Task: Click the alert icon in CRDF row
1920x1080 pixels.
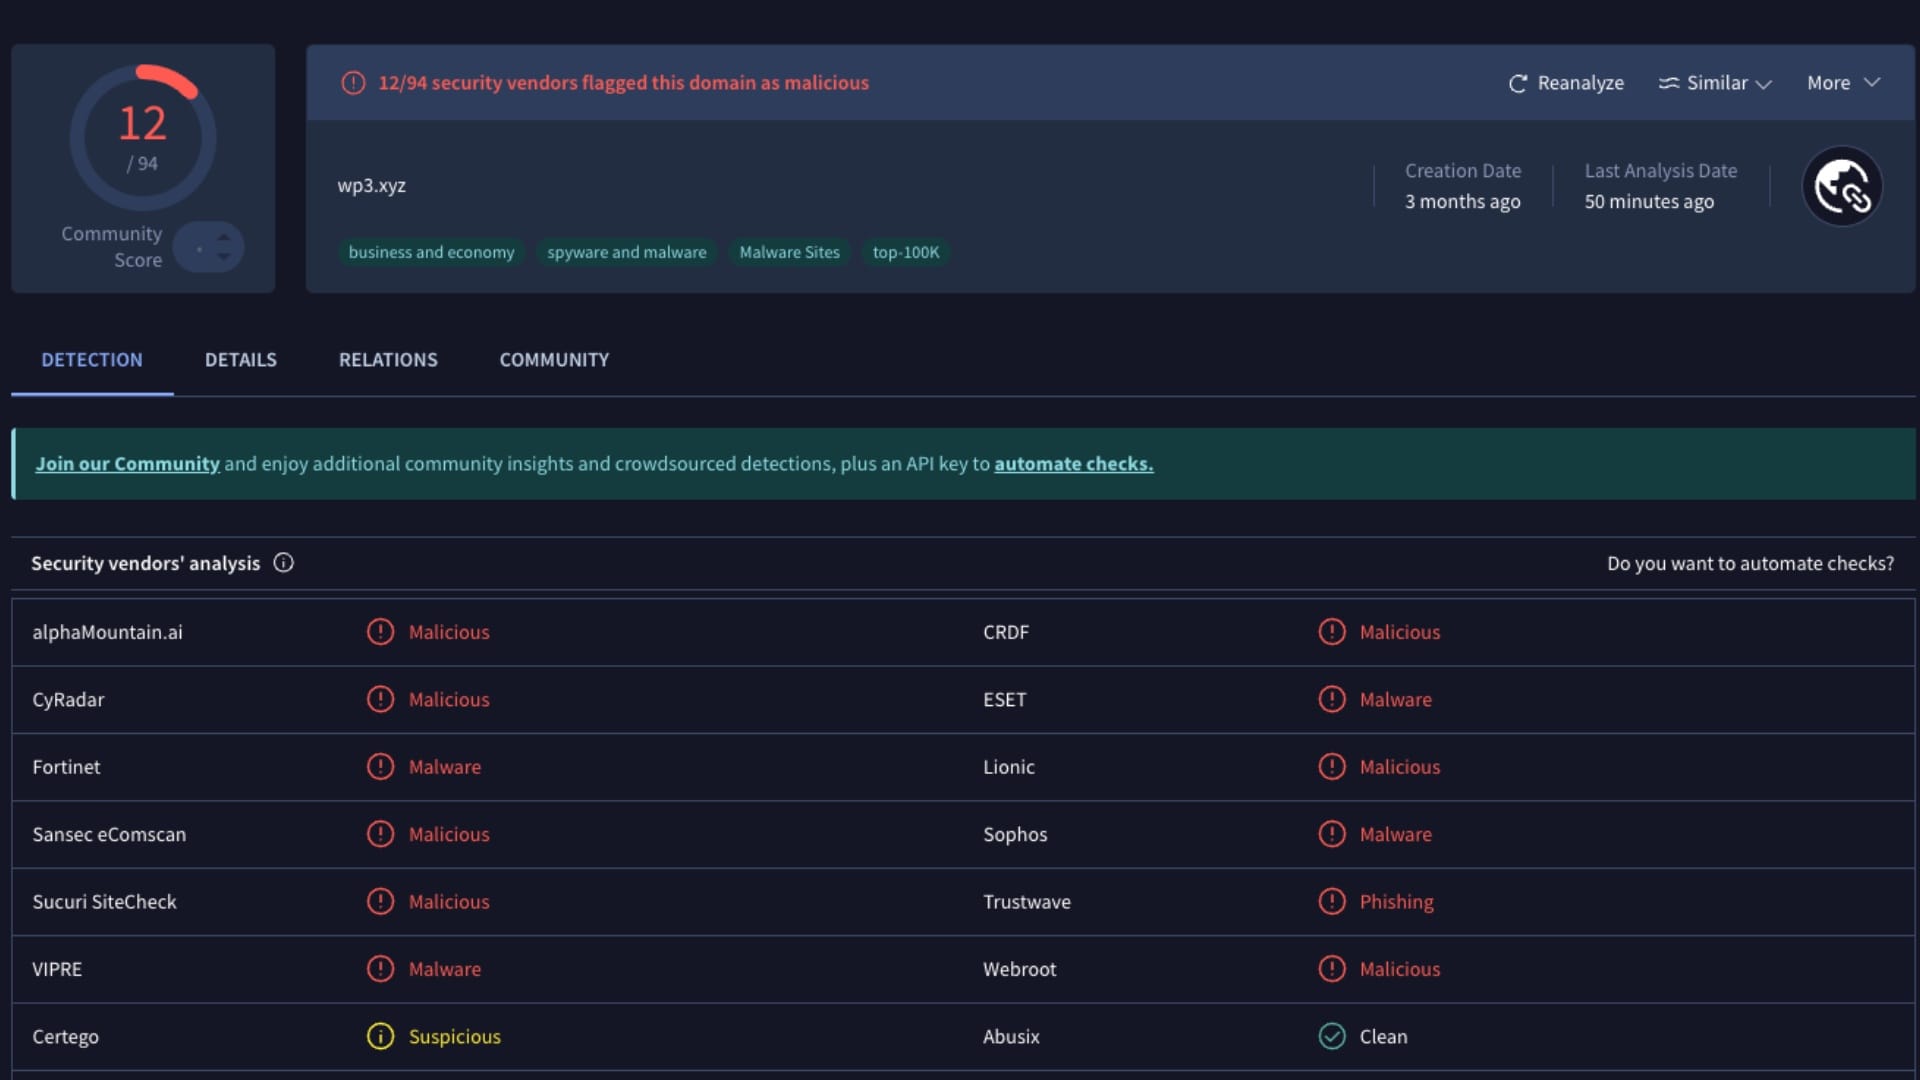Action: tap(1331, 632)
